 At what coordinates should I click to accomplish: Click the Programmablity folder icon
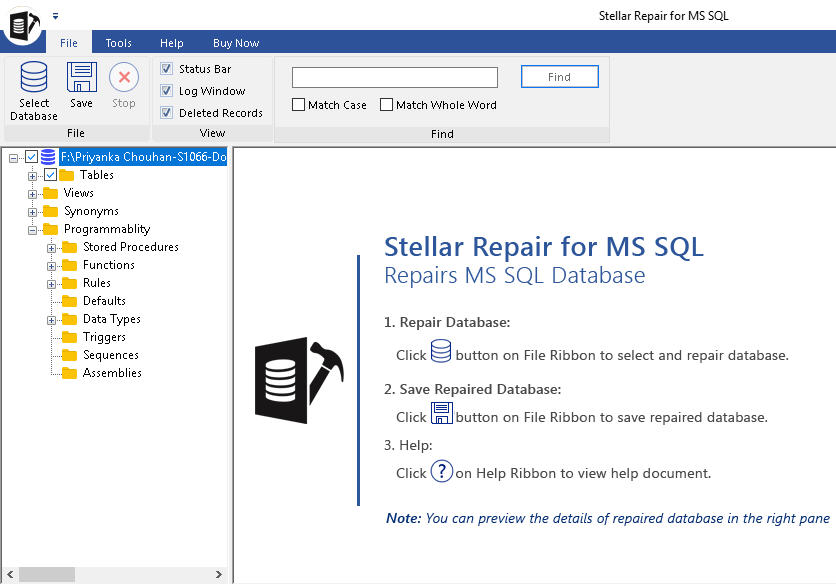click(51, 229)
